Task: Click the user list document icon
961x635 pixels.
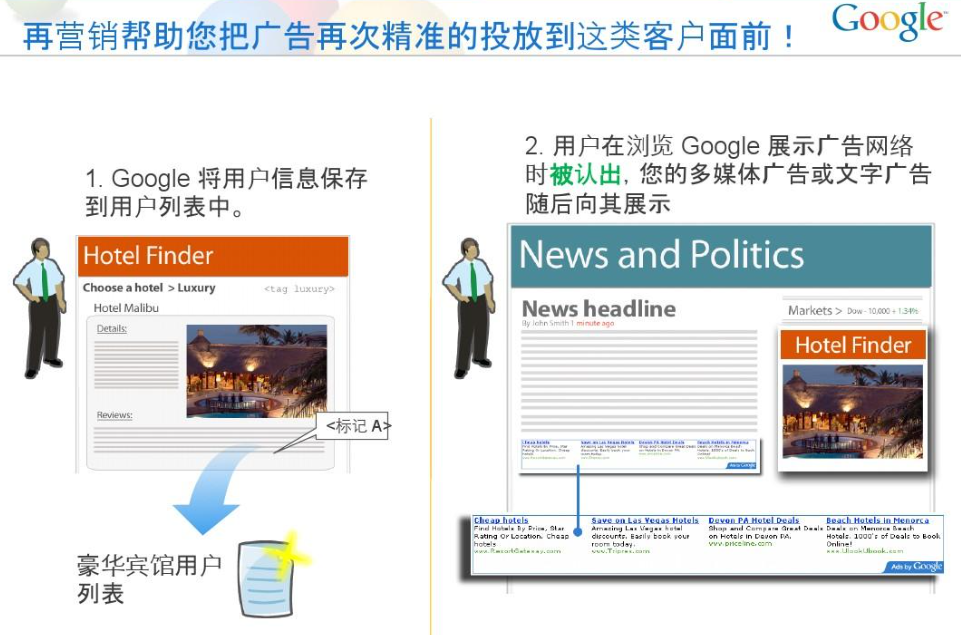Action: click(x=270, y=576)
